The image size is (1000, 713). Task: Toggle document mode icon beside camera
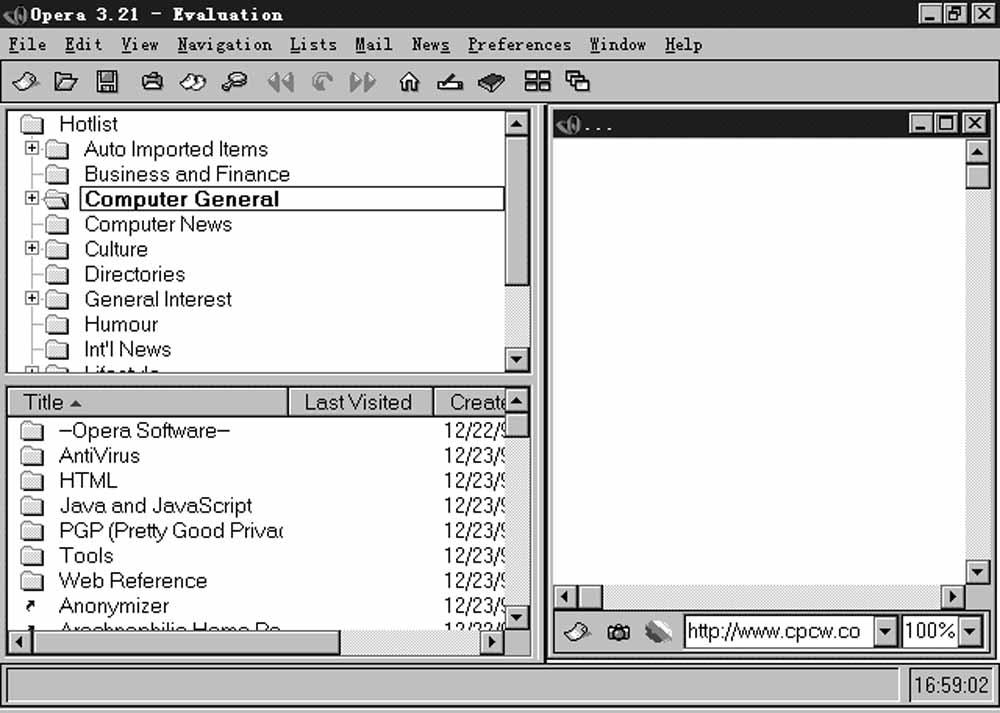click(658, 631)
